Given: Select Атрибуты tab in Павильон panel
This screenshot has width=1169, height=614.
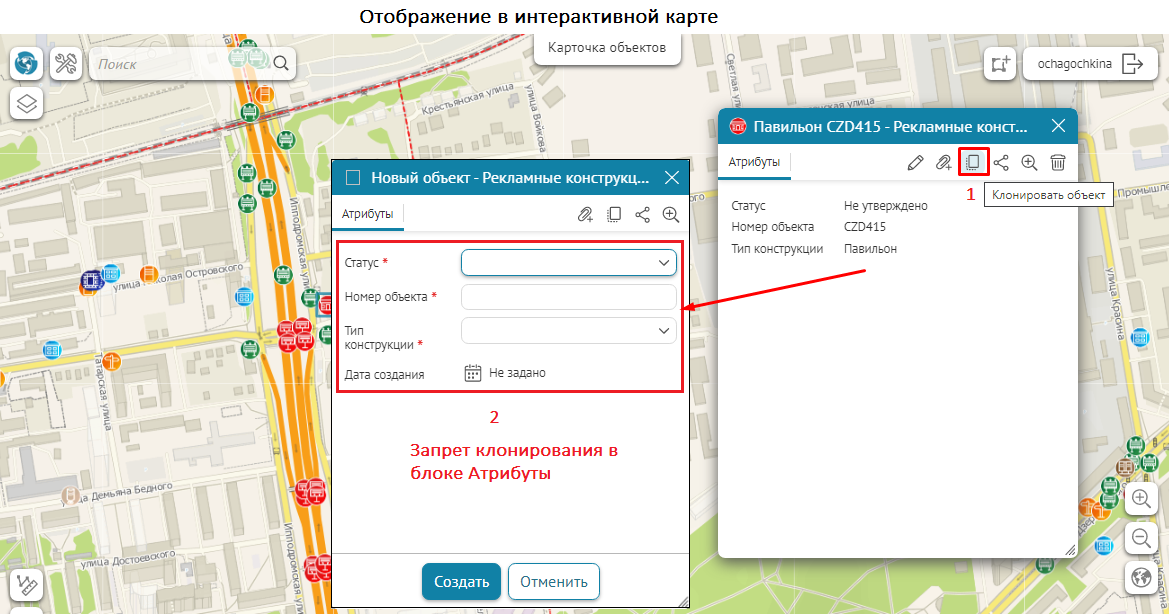Looking at the screenshot, I should [754, 162].
